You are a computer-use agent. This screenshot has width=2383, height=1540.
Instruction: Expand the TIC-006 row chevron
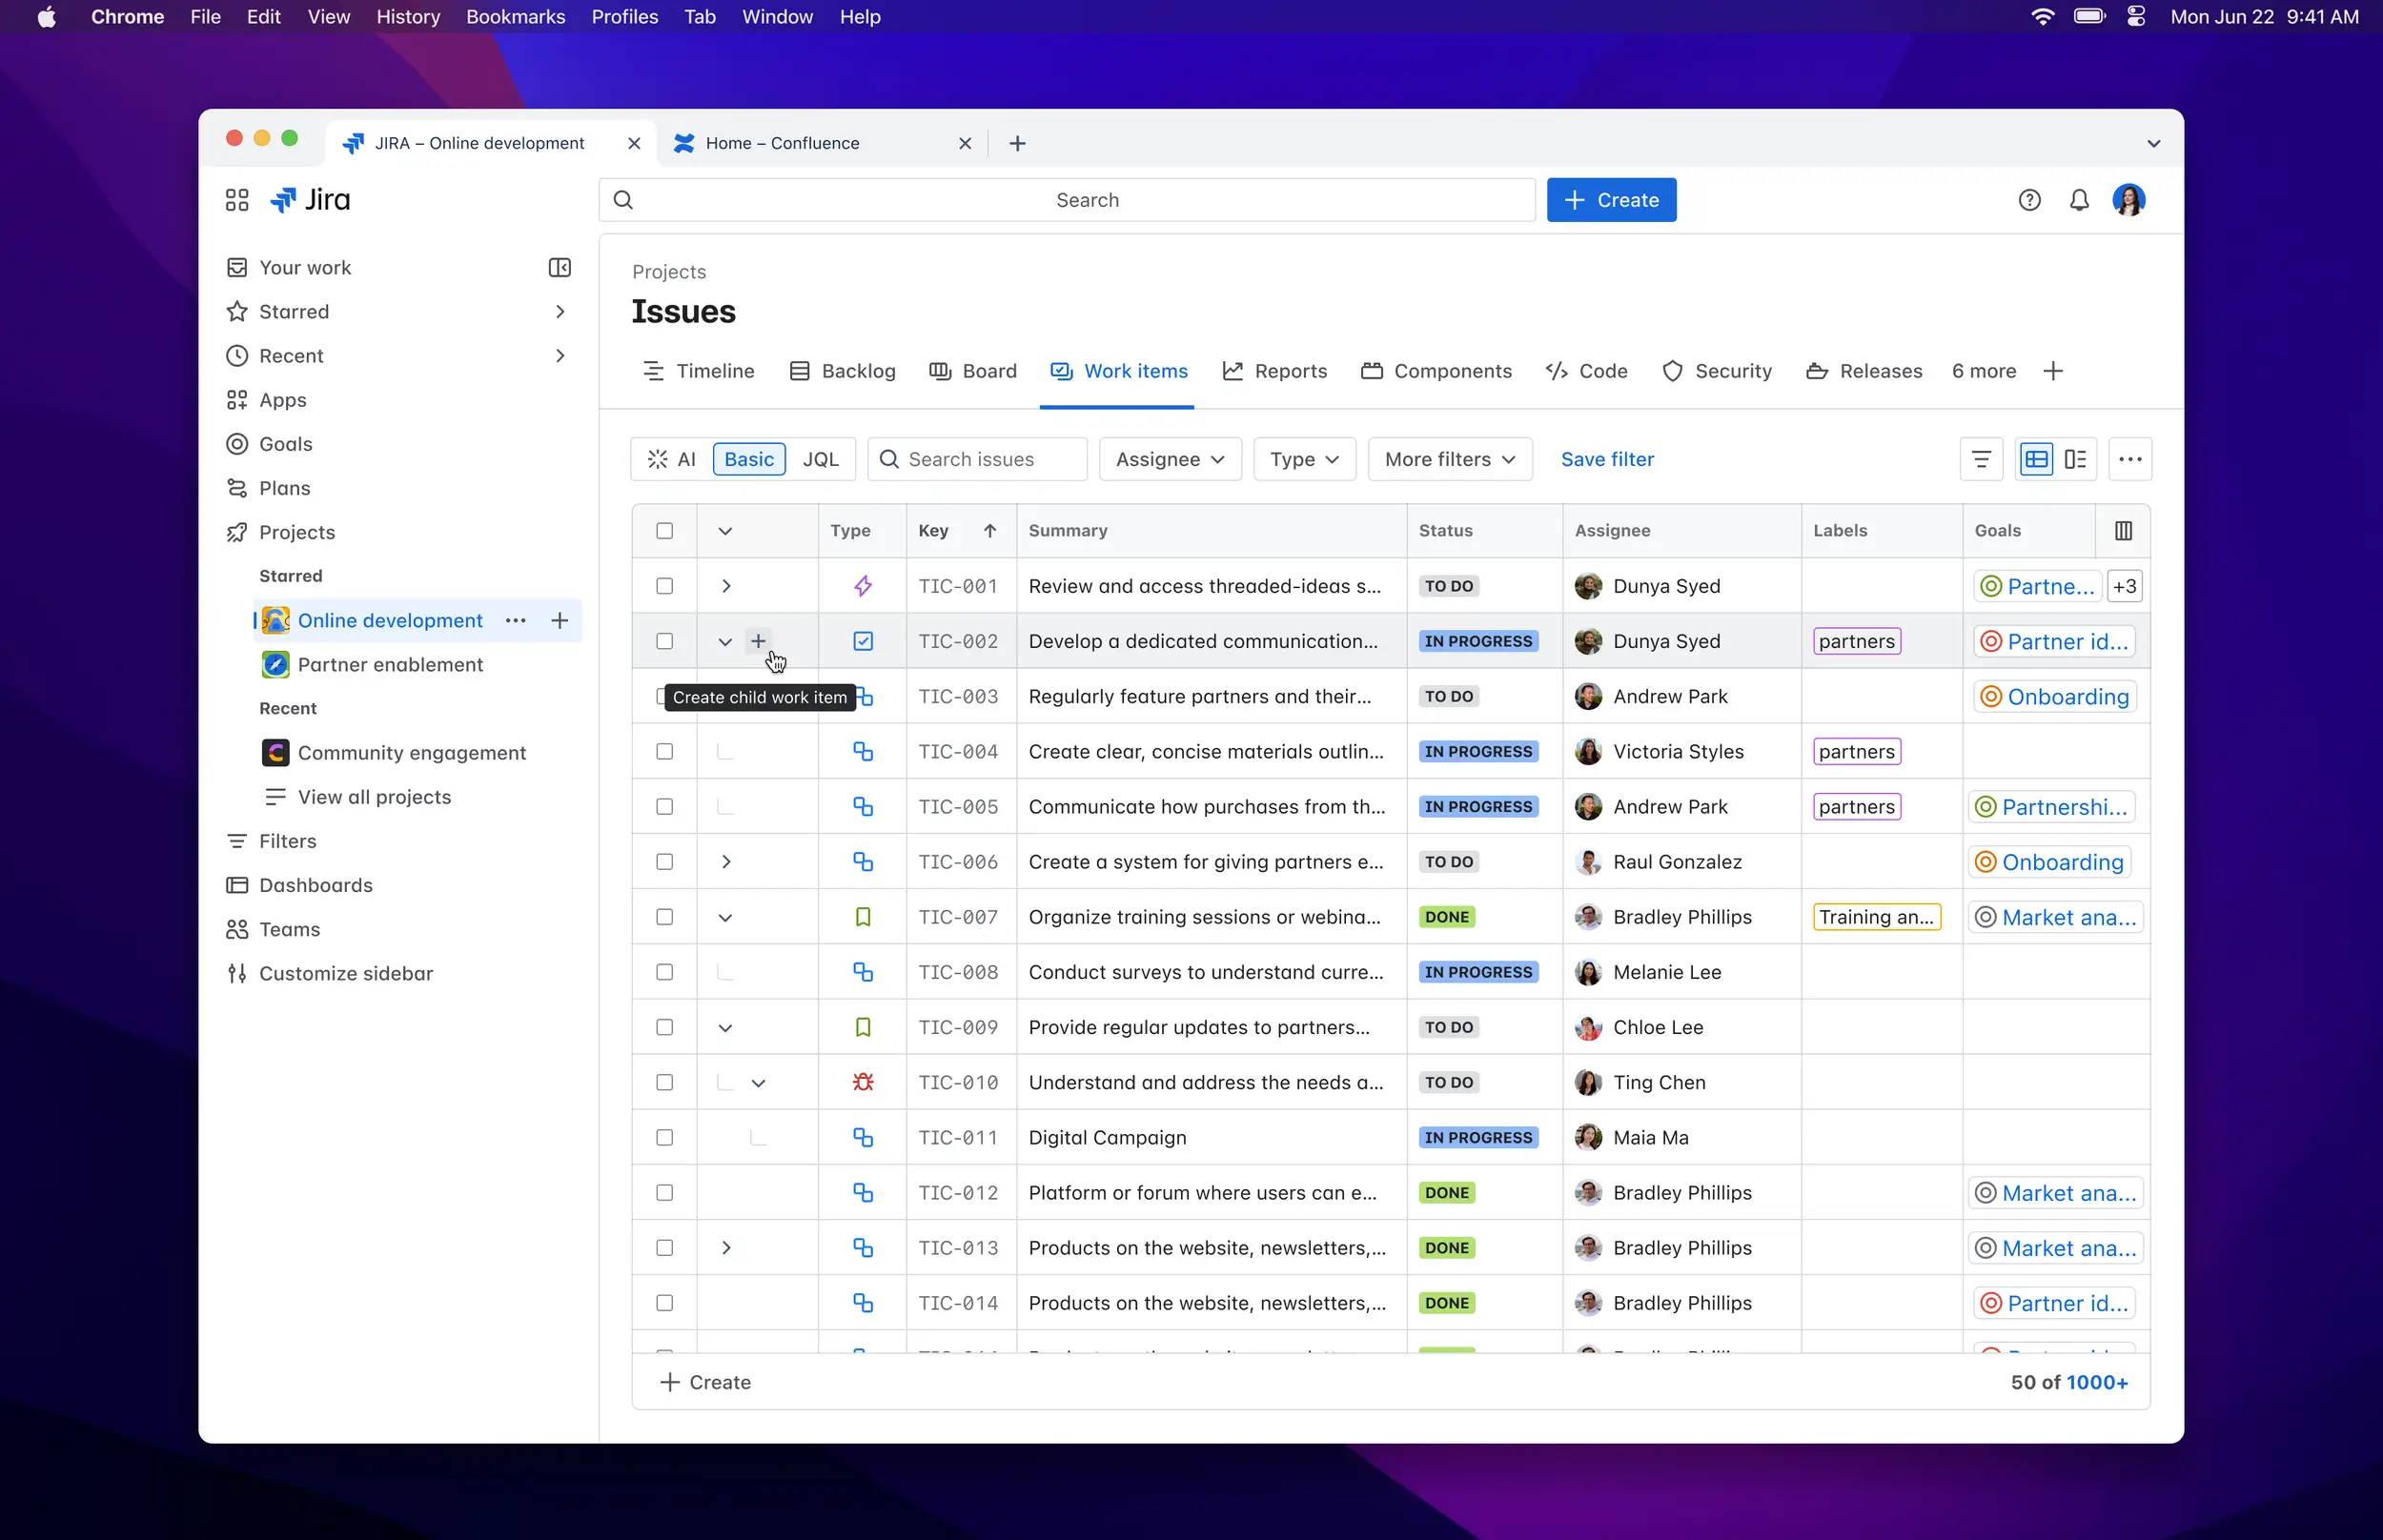(x=726, y=861)
